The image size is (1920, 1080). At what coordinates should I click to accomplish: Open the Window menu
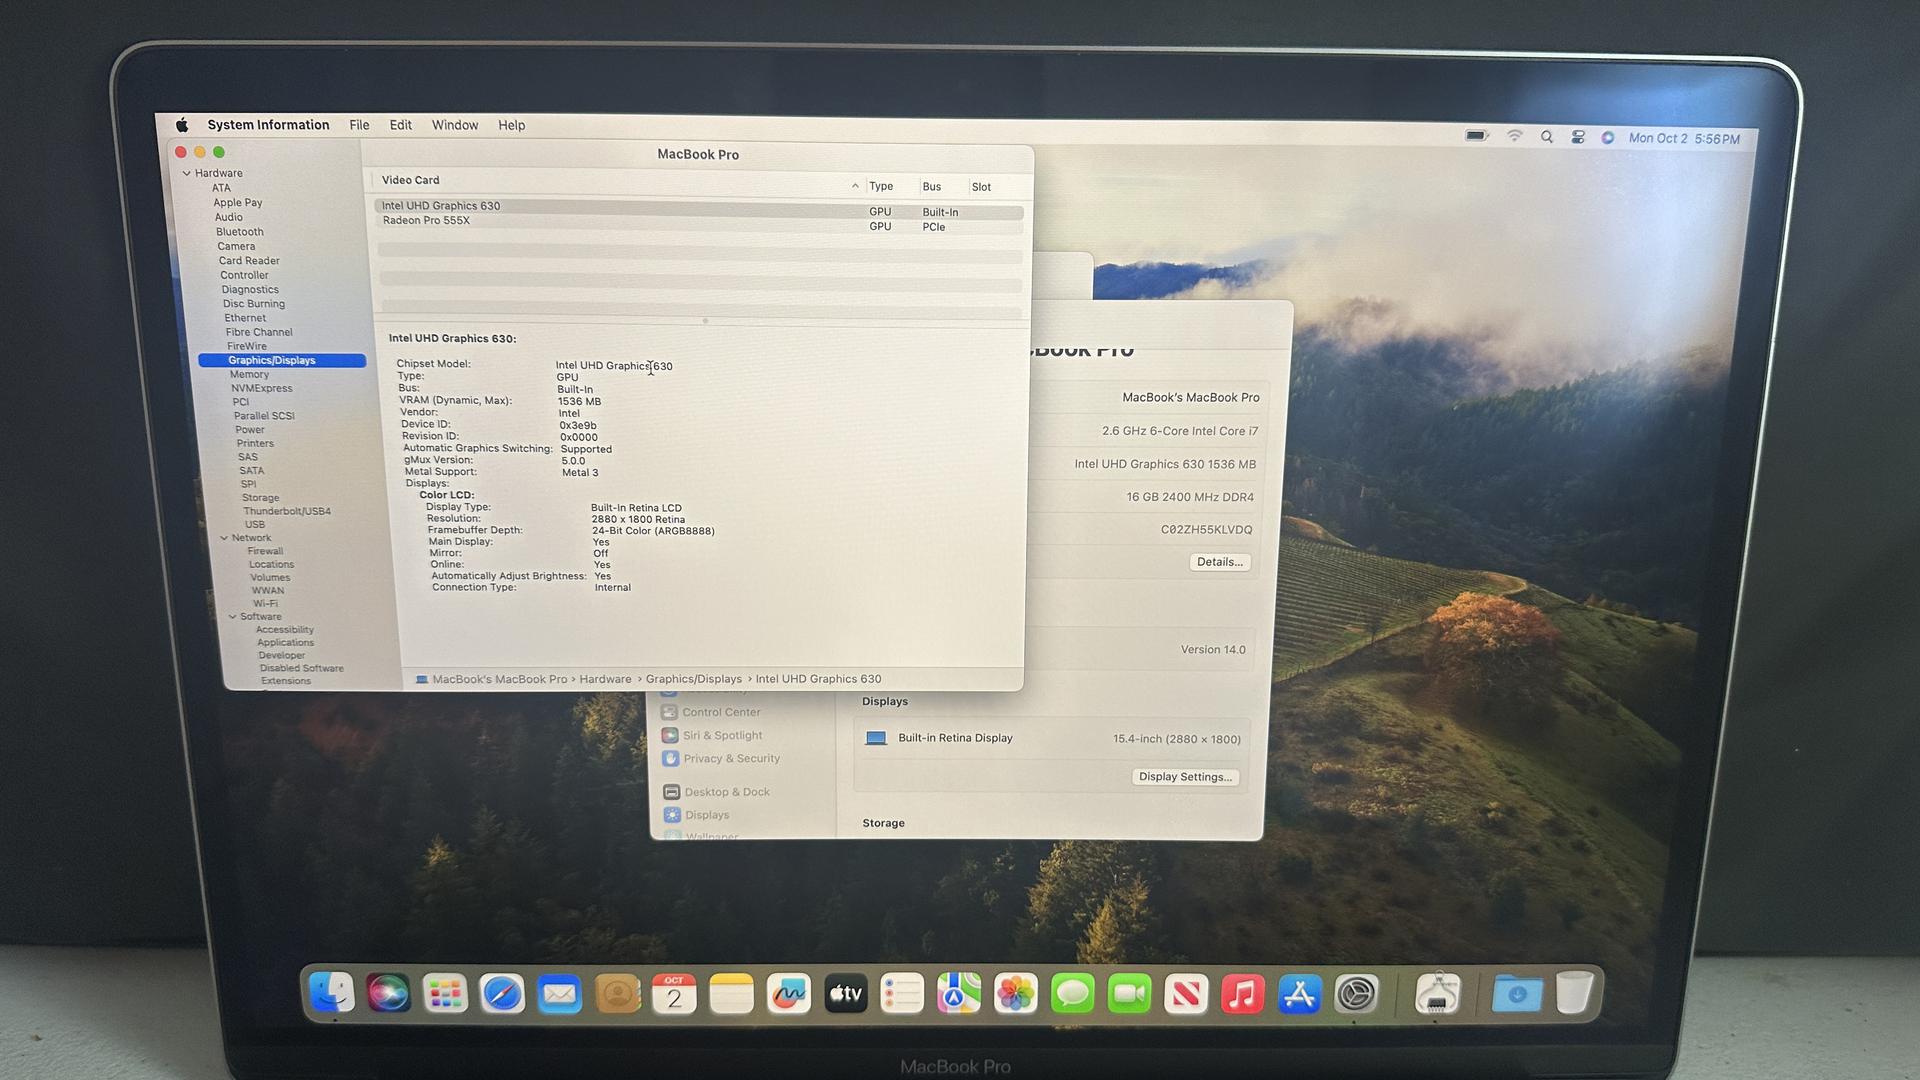point(454,125)
